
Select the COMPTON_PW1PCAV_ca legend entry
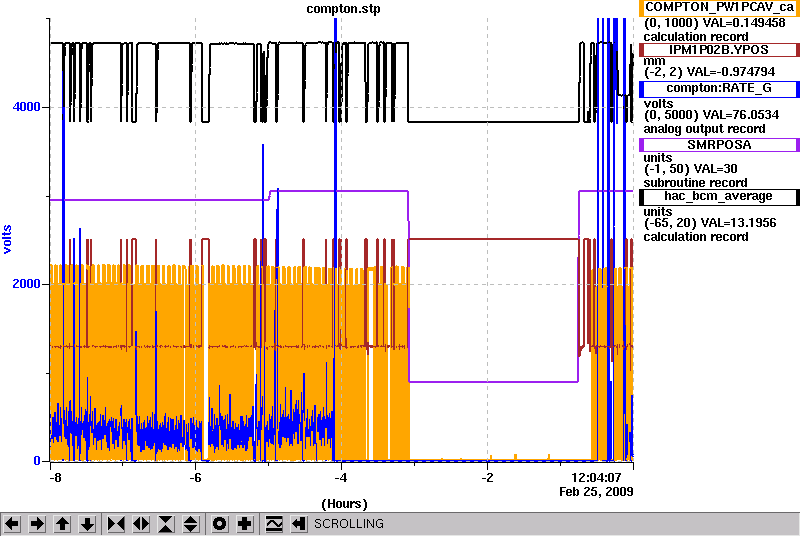(719, 8)
